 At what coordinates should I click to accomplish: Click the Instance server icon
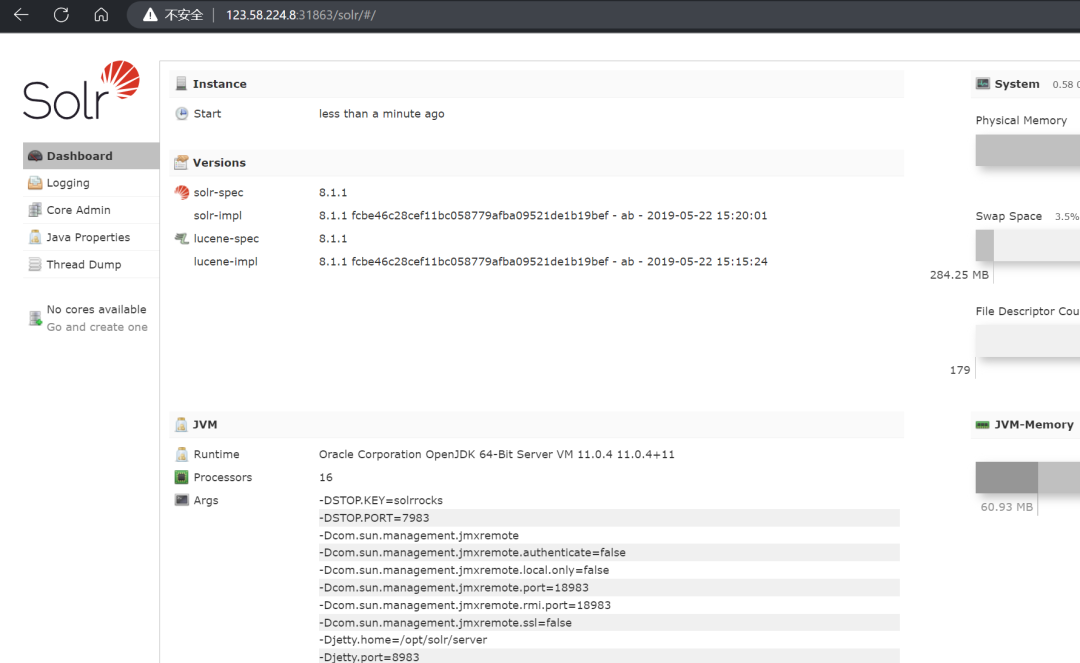181,84
